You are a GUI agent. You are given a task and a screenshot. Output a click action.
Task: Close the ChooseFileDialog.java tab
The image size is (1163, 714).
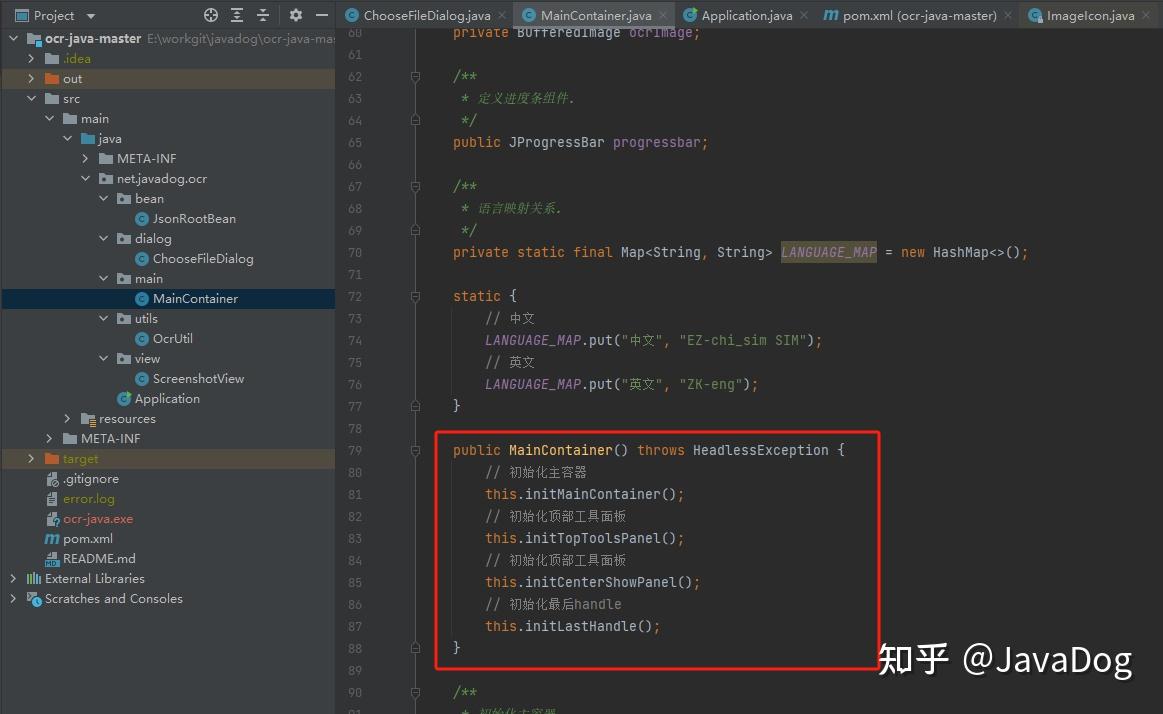coord(502,16)
